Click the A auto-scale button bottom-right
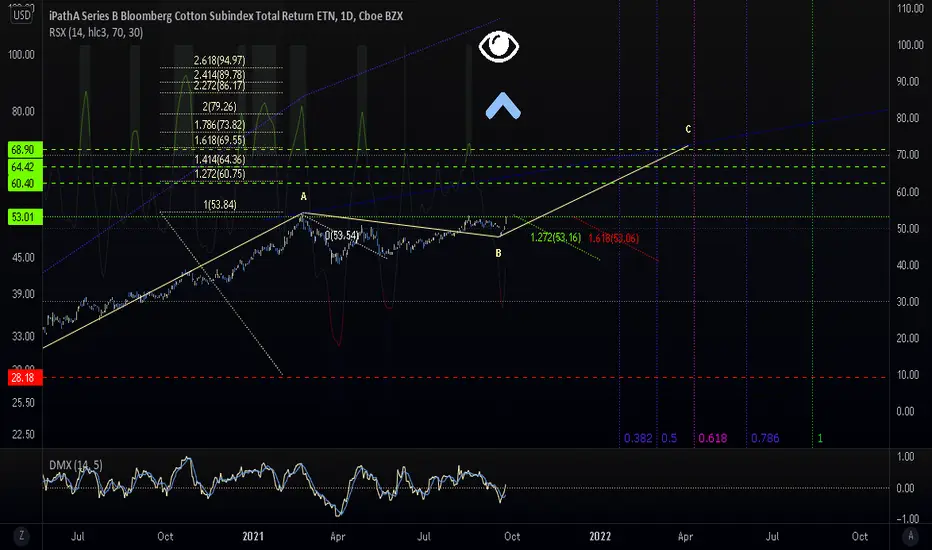 [911, 536]
